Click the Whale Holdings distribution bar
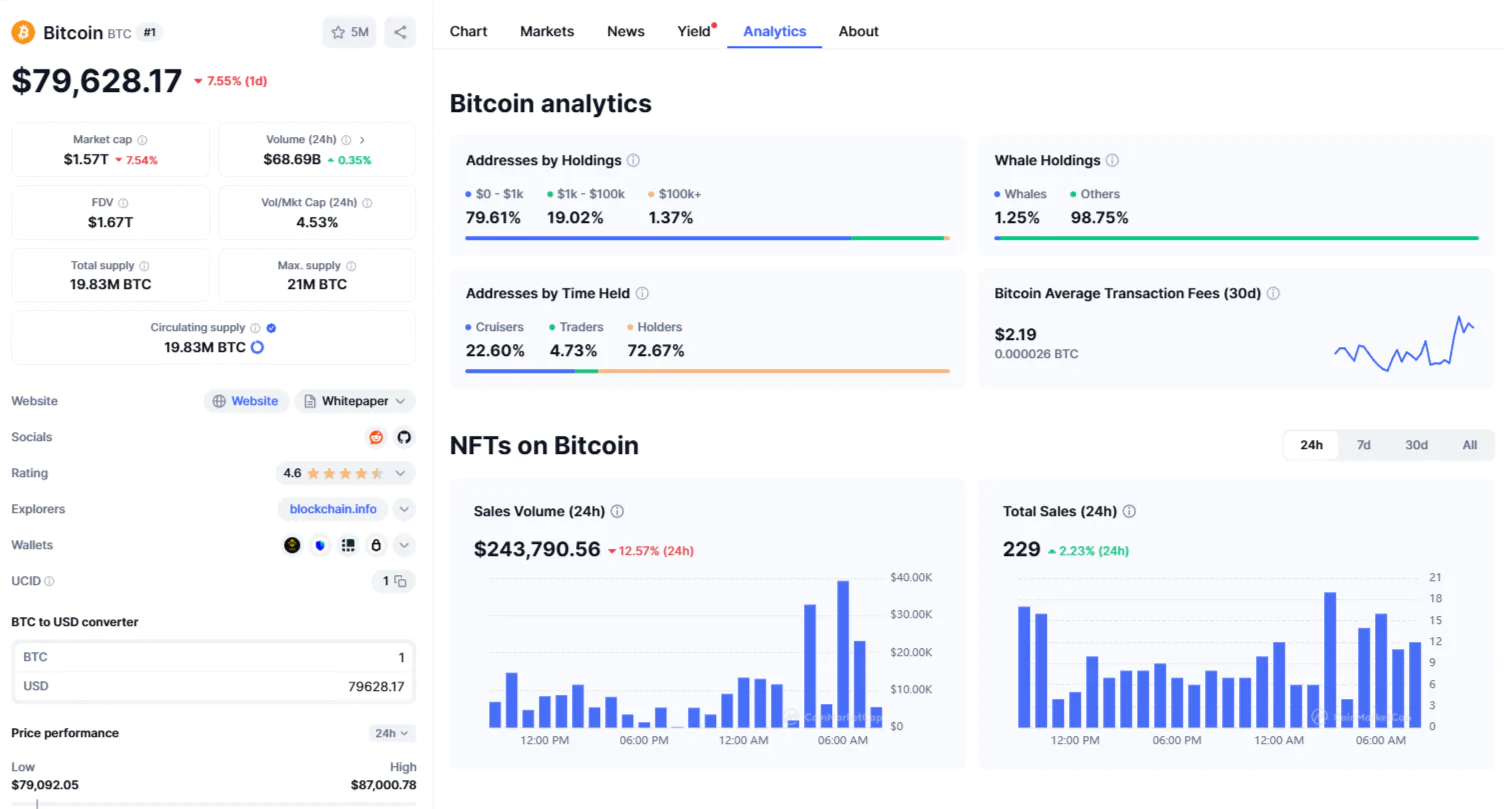The height and width of the screenshot is (809, 1504). tap(1236, 238)
